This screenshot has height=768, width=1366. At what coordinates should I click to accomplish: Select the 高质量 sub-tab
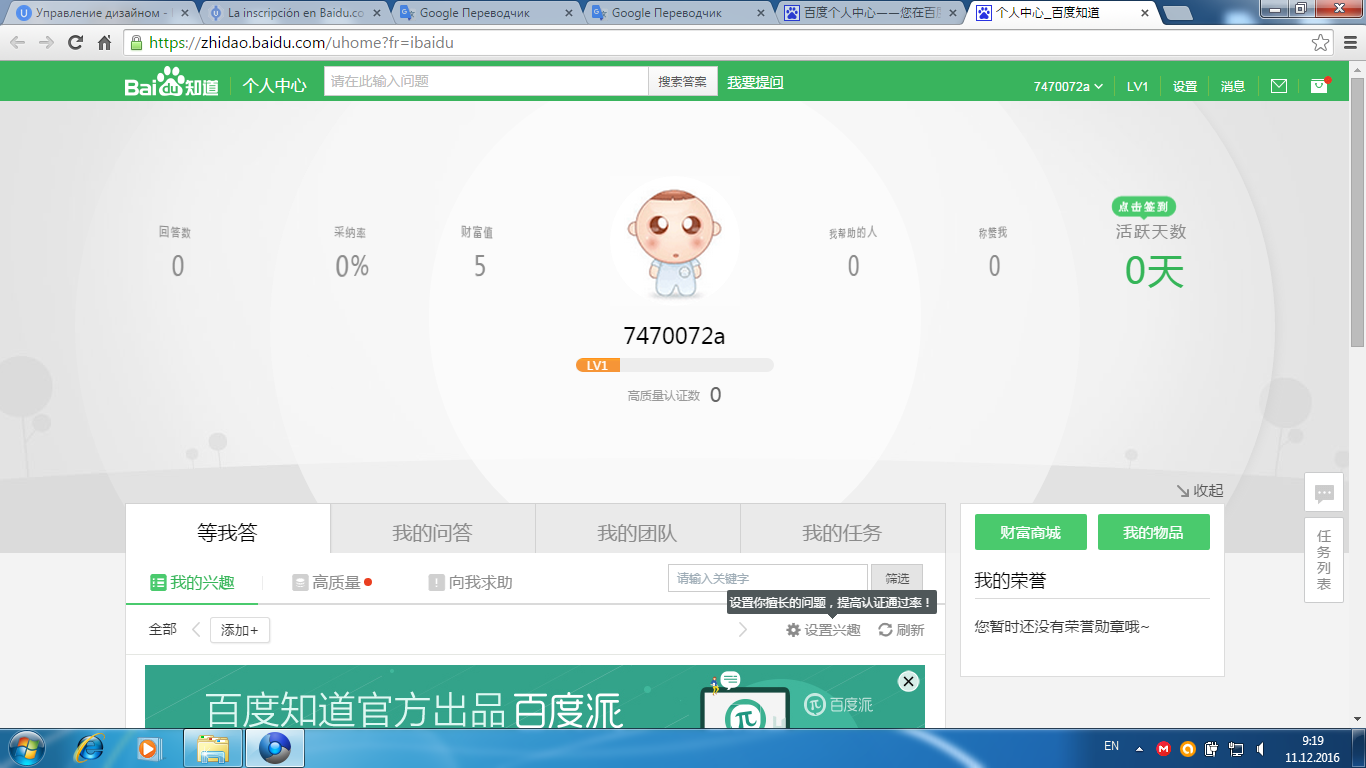pos(332,582)
